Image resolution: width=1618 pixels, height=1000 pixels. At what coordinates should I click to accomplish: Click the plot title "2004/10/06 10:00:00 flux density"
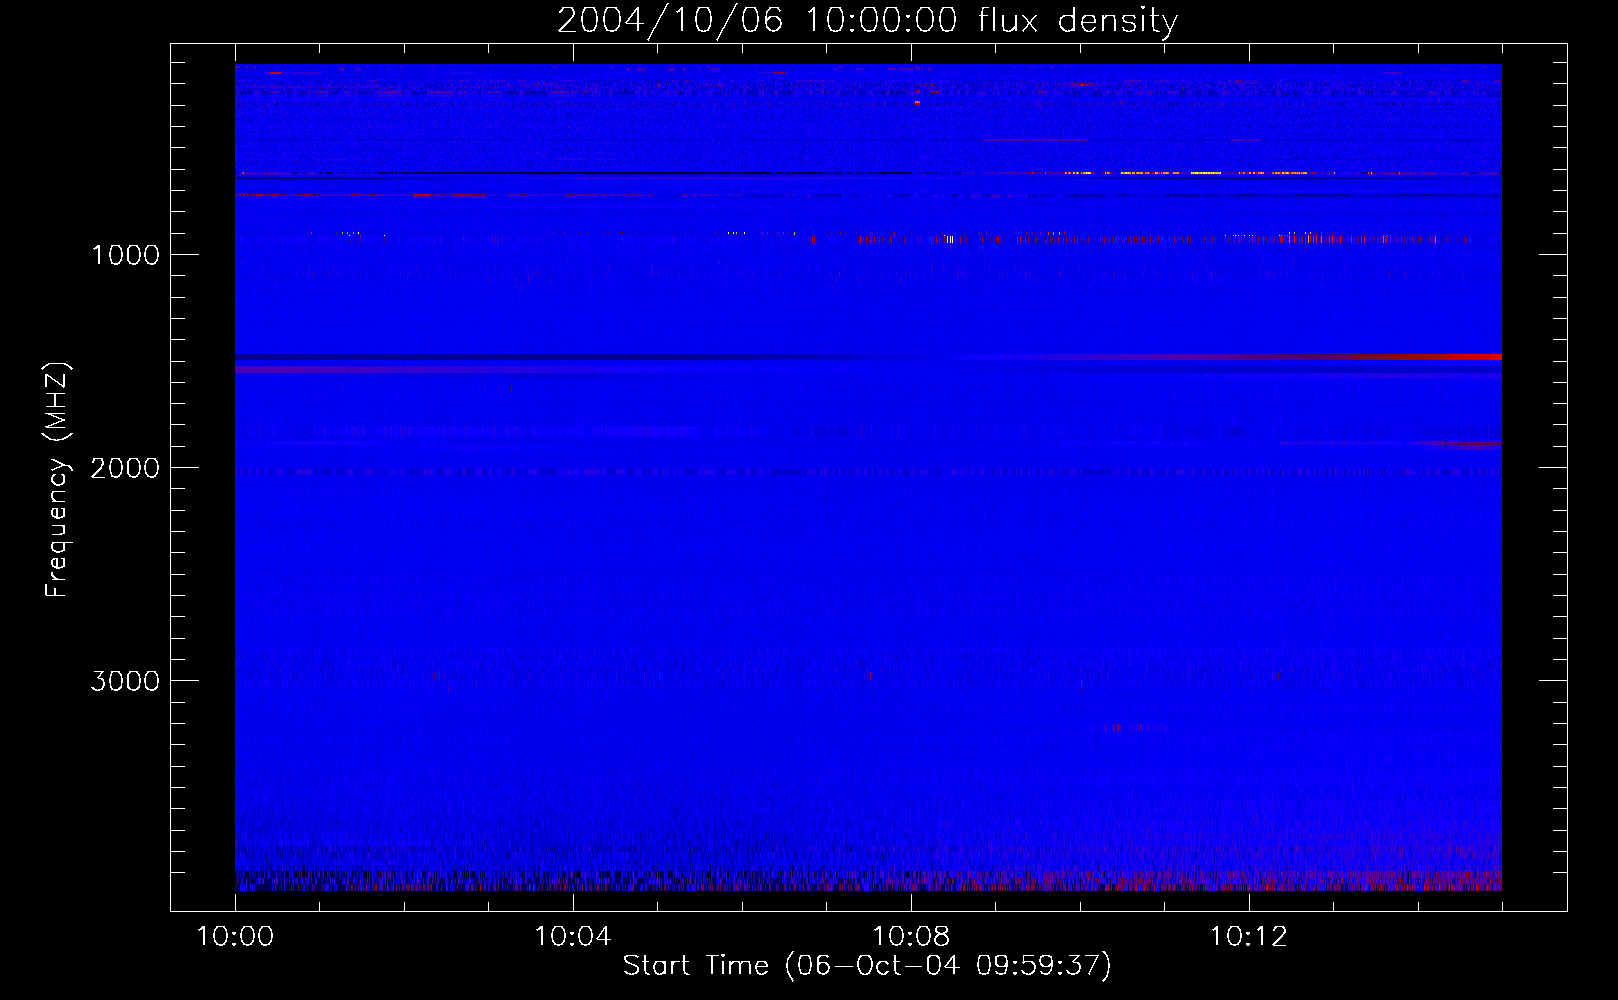(867, 20)
